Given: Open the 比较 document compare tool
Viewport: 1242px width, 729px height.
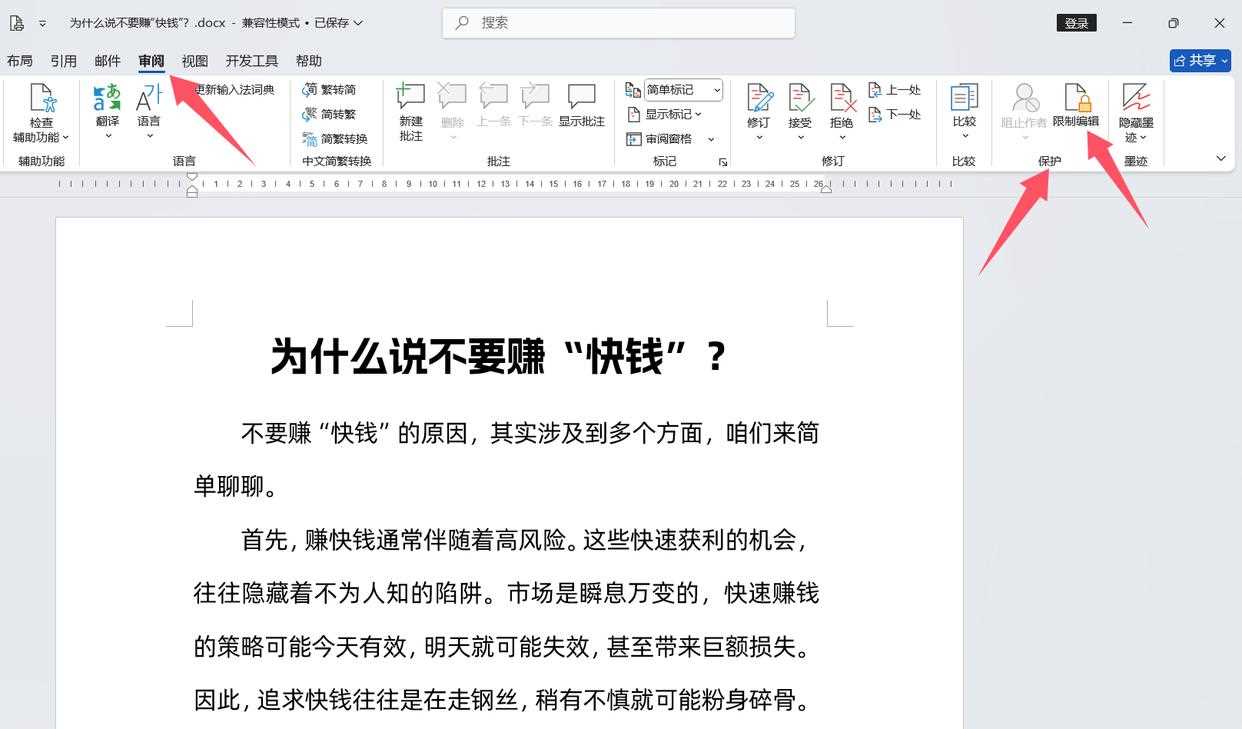Looking at the screenshot, I should pyautogui.click(x=963, y=110).
